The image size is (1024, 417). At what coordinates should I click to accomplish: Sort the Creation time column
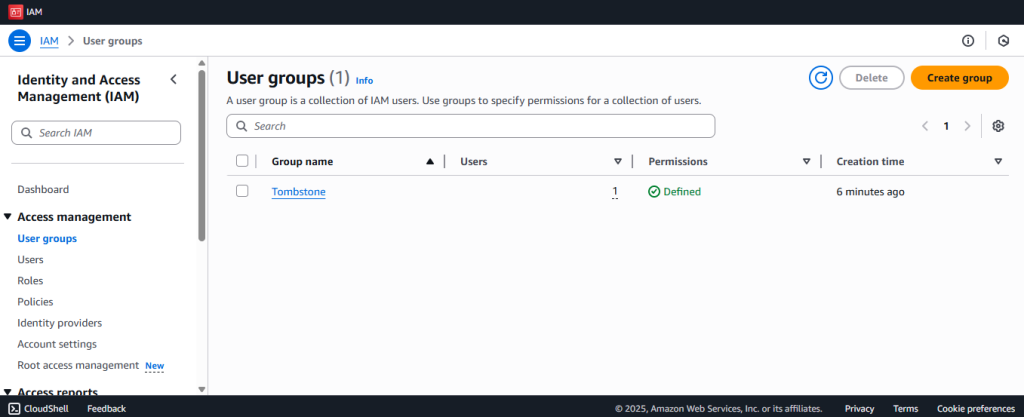coord(998,161)
